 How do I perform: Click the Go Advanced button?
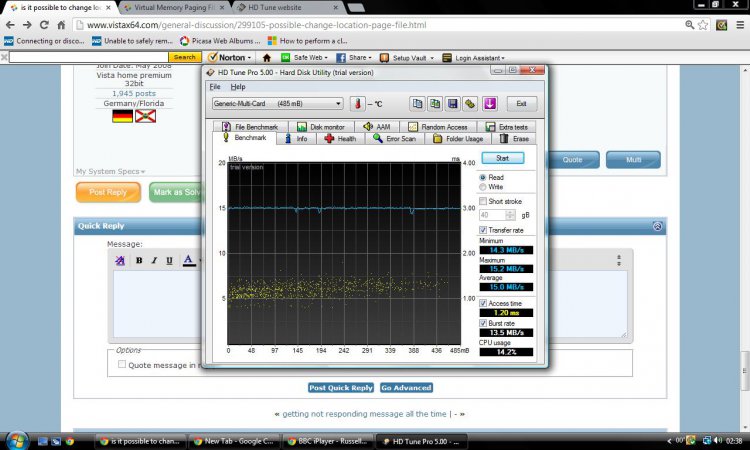click(x=406, y=388)
